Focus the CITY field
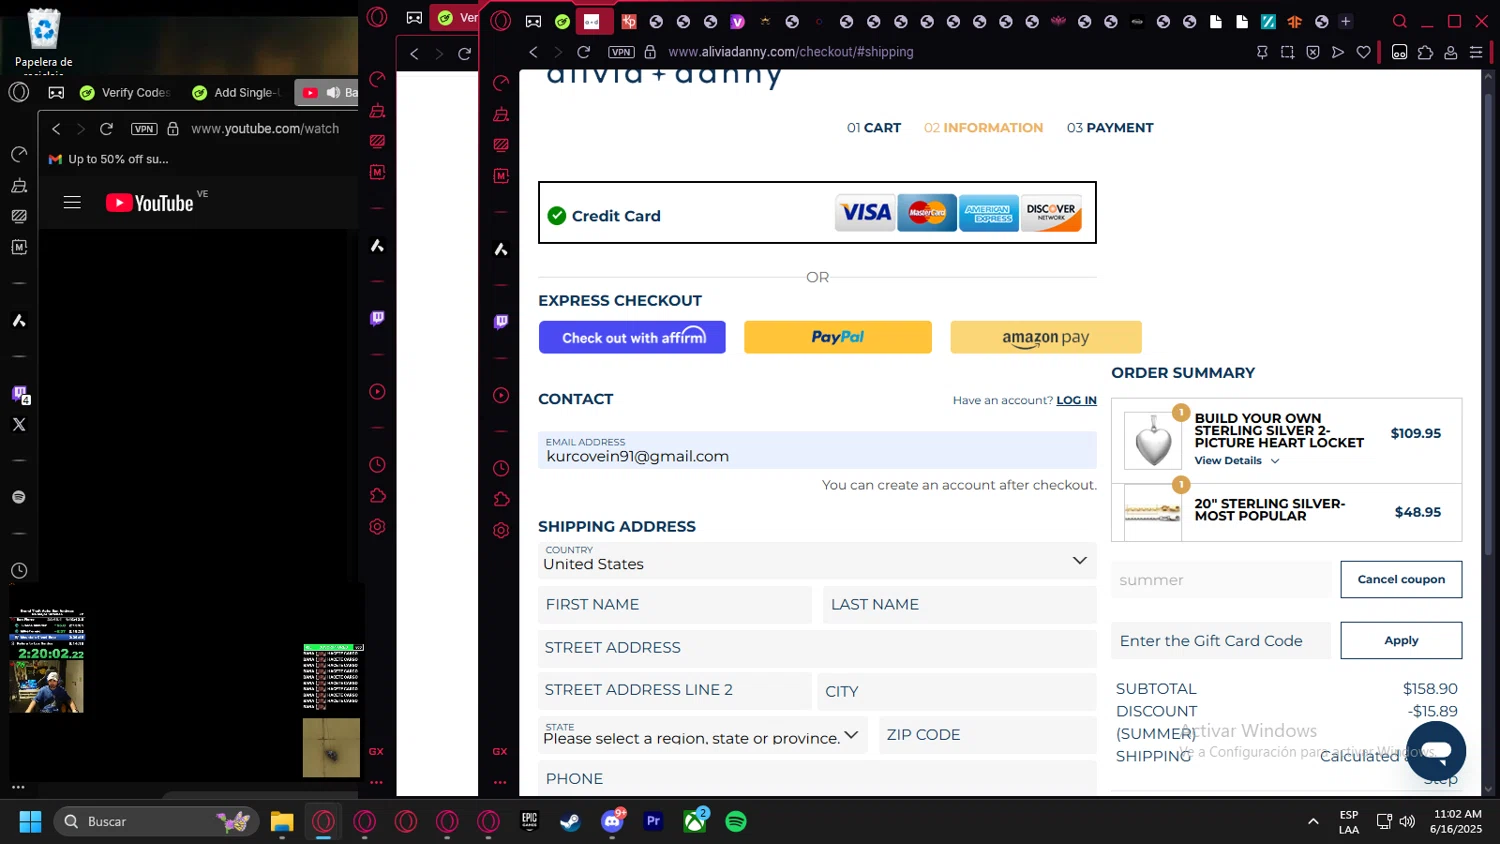The width and height of the screenshot is (1500, 844). pos(957,691)
